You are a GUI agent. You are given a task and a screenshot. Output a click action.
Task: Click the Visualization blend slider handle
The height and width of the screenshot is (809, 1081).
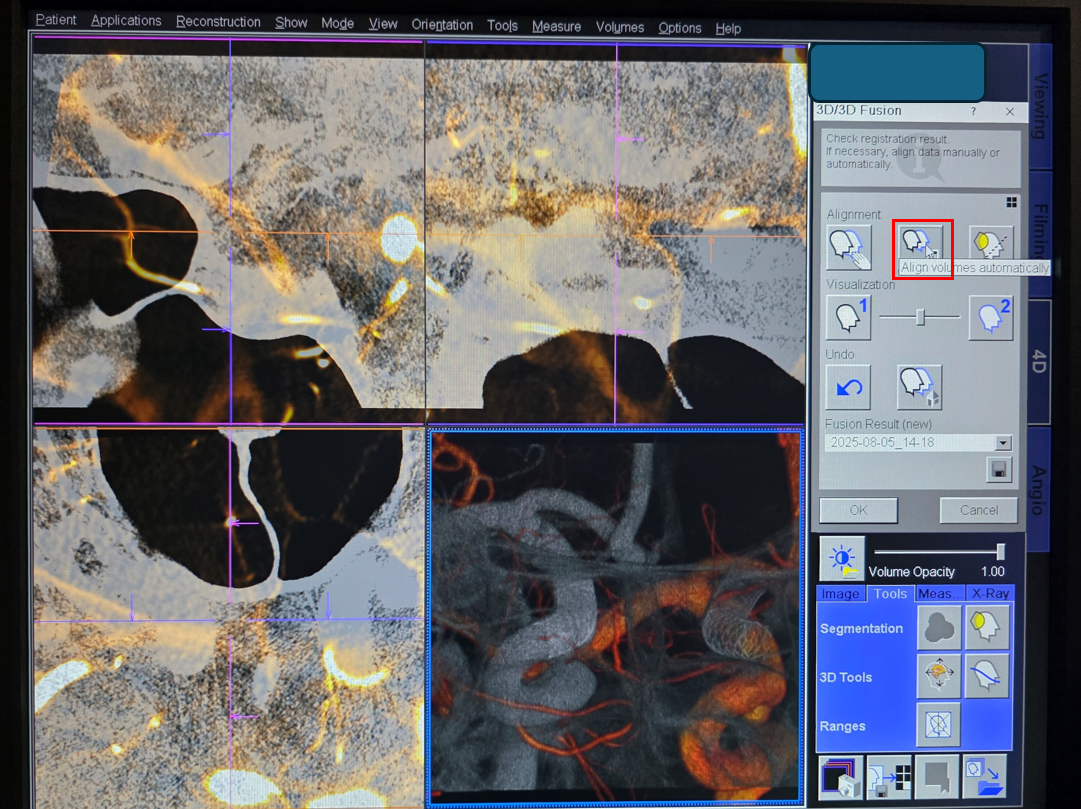921,317
